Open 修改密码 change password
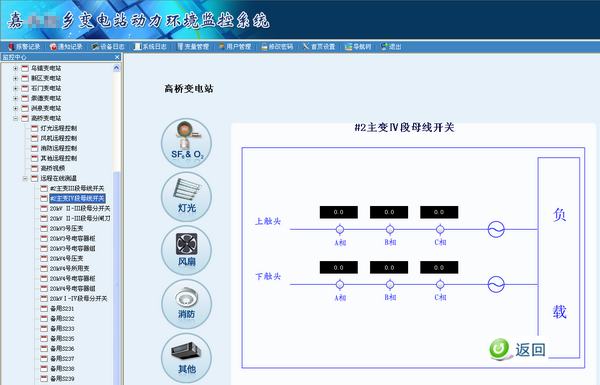Screen dimensions: 600x385 pyautogui.click(x=277, y=47)
